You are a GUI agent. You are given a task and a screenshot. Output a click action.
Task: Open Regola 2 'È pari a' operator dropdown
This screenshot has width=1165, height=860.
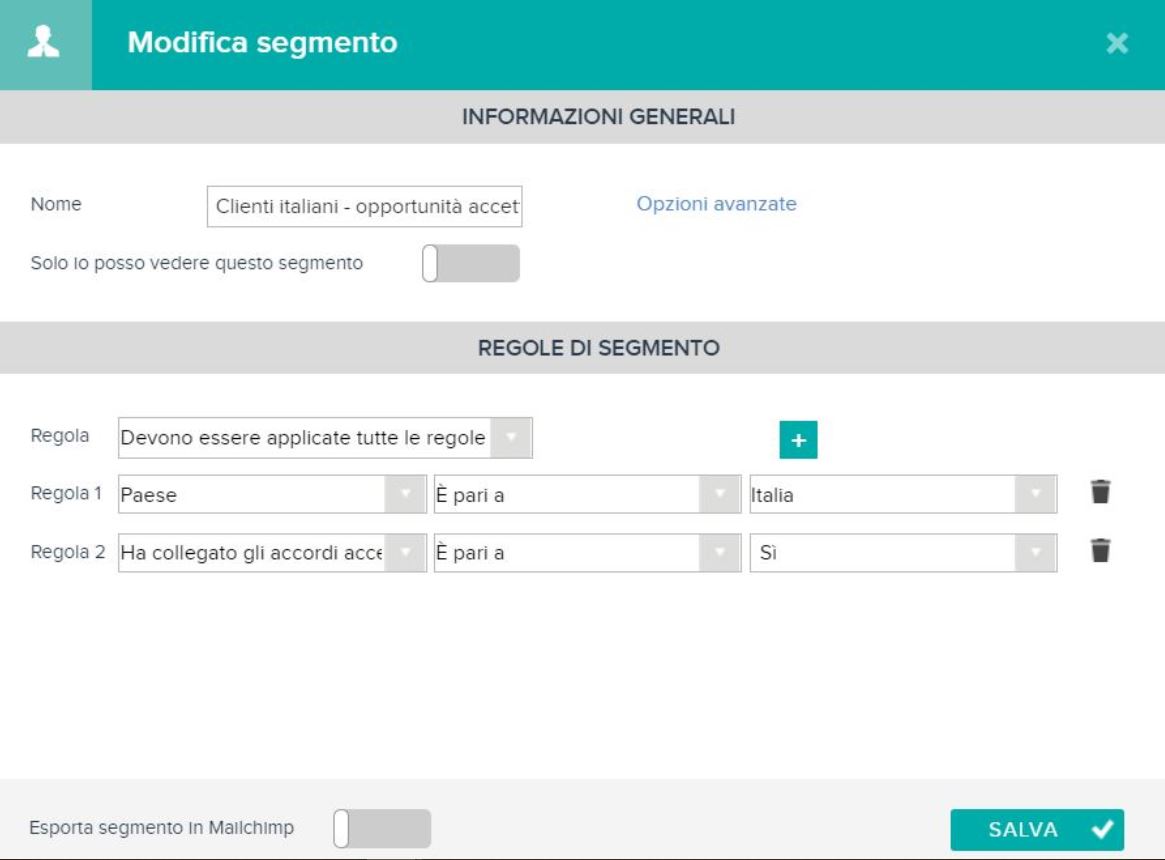point(587,552)
